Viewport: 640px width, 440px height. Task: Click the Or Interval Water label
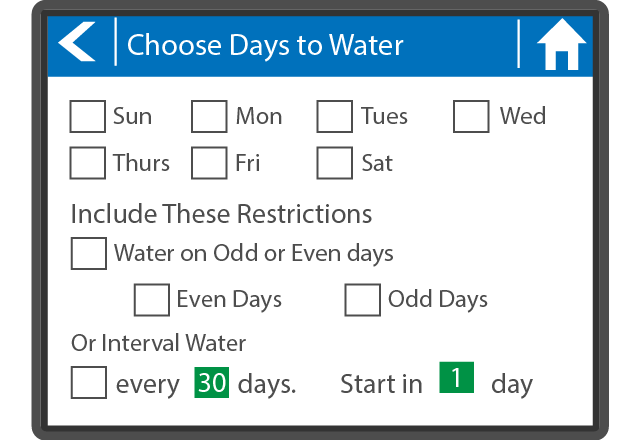pyautogui.click(x=158, y=343)
